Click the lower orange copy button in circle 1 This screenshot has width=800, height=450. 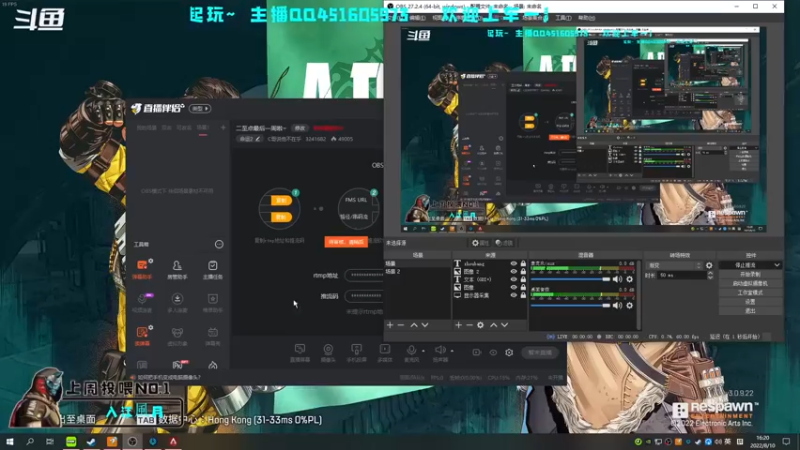(x=281, y=217)
